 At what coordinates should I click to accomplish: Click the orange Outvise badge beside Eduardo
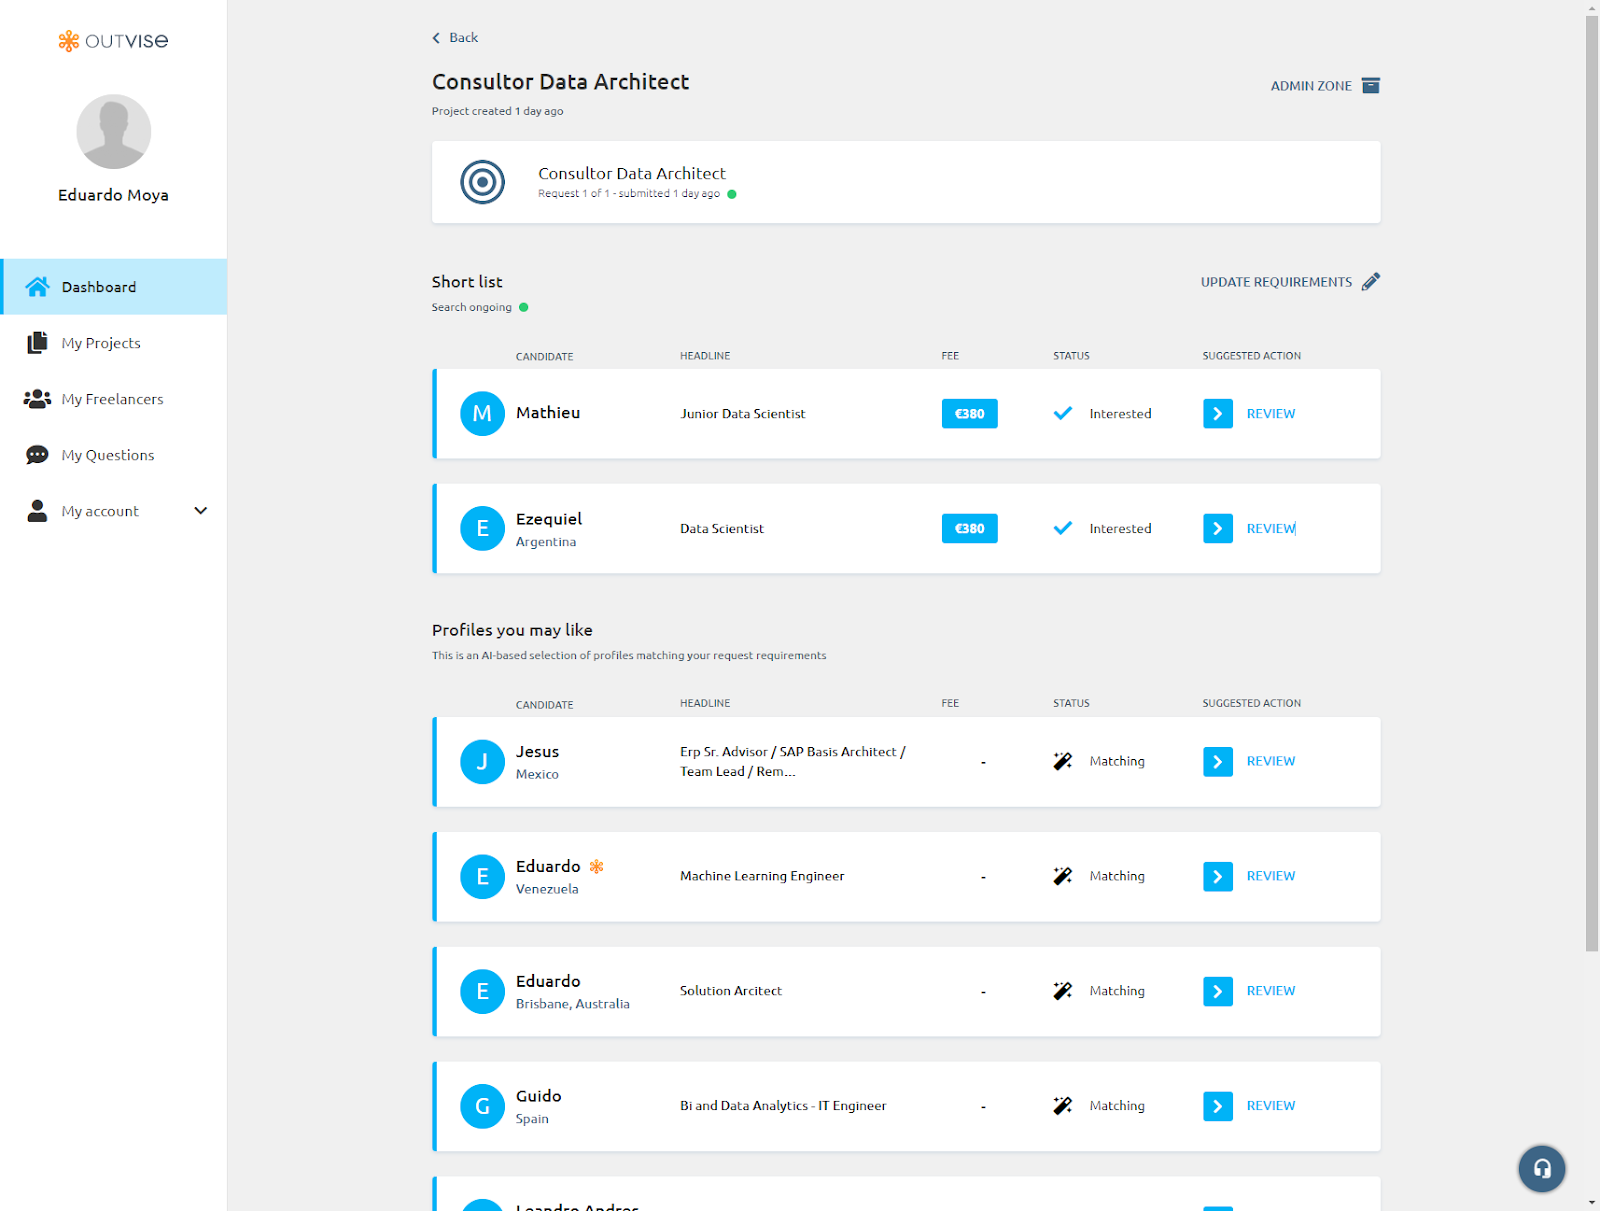tap(597, 867)
